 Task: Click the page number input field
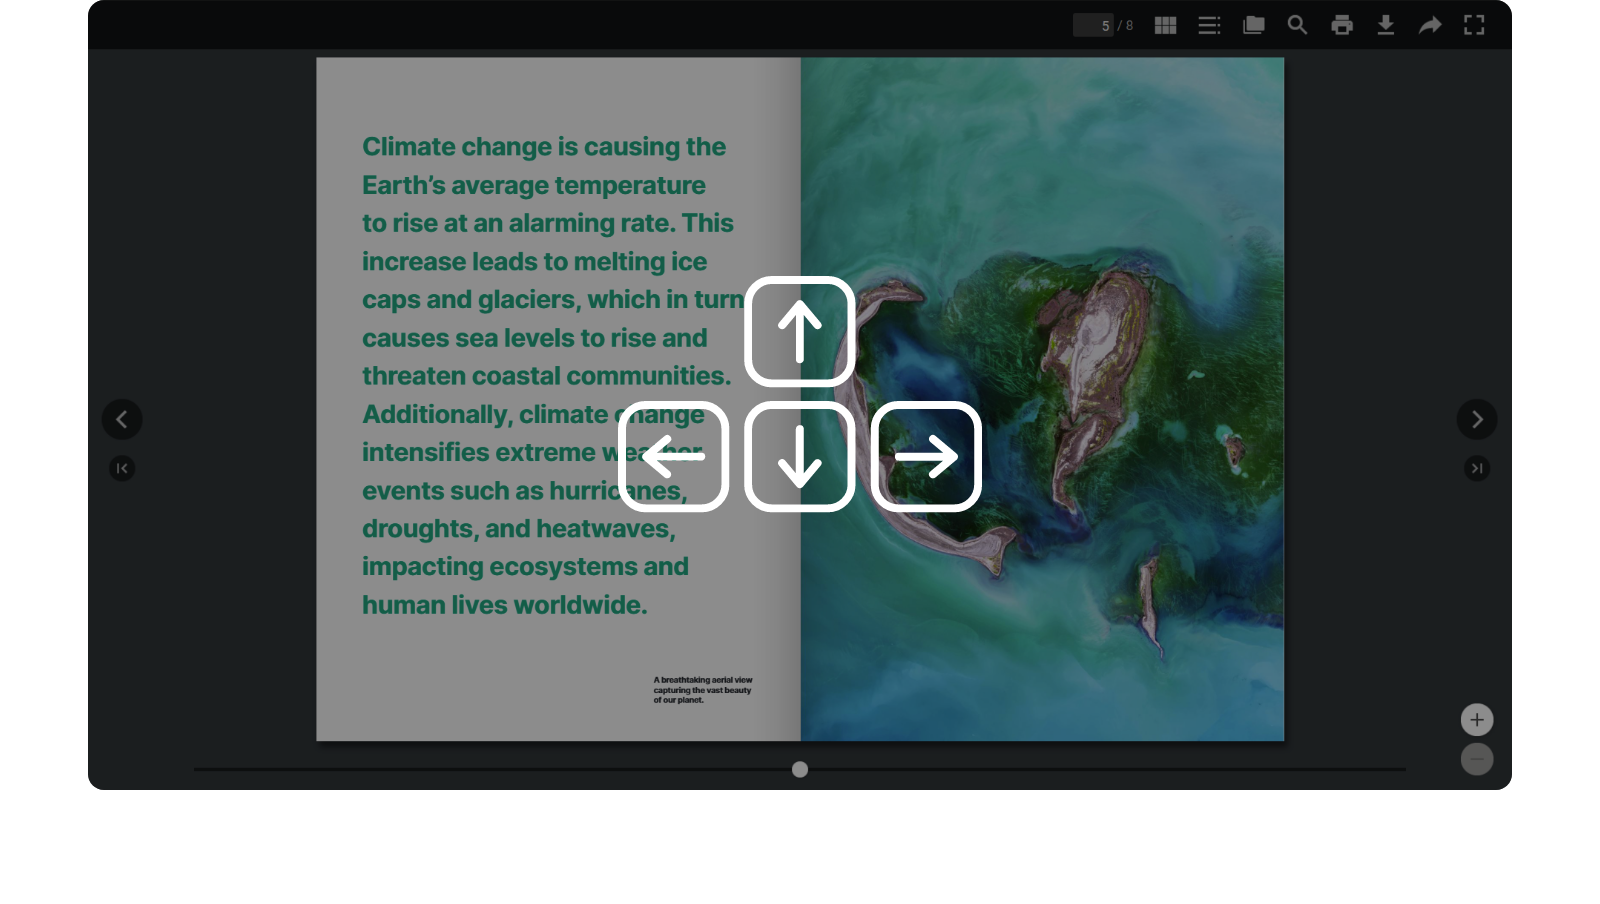tap(1094, 25)
